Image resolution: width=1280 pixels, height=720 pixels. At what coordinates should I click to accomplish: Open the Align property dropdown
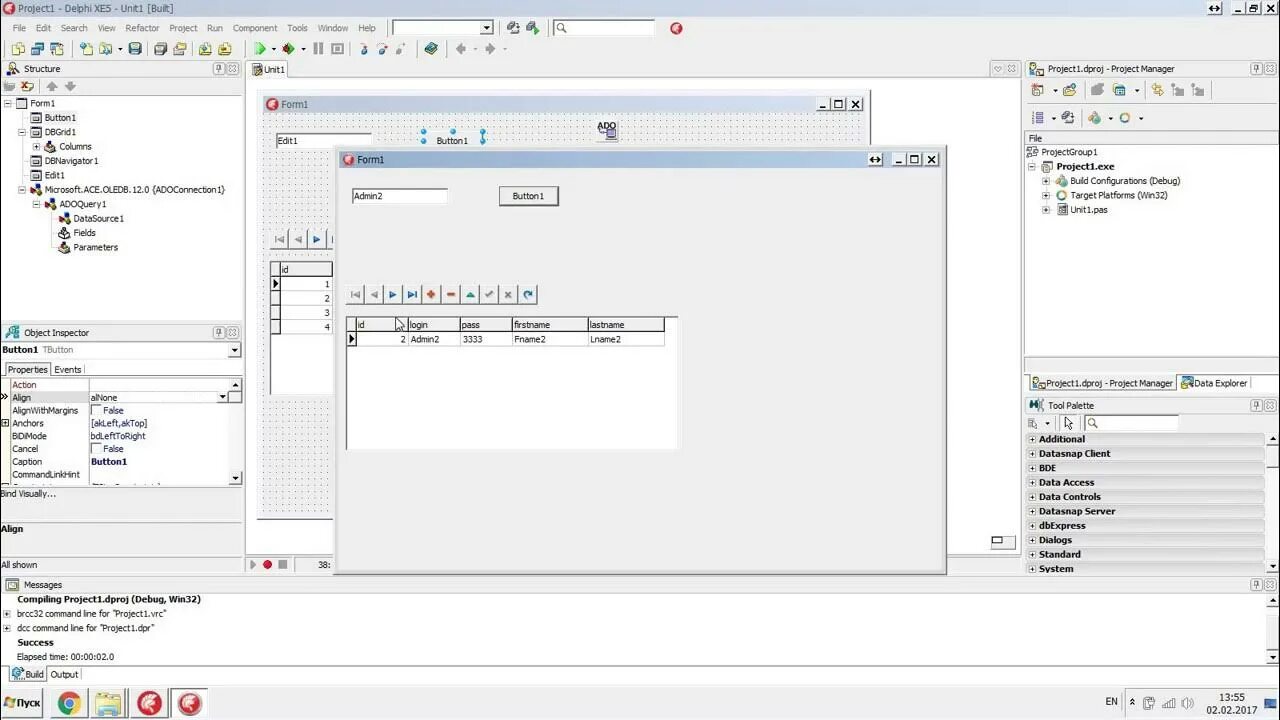[x=222, y=397]
